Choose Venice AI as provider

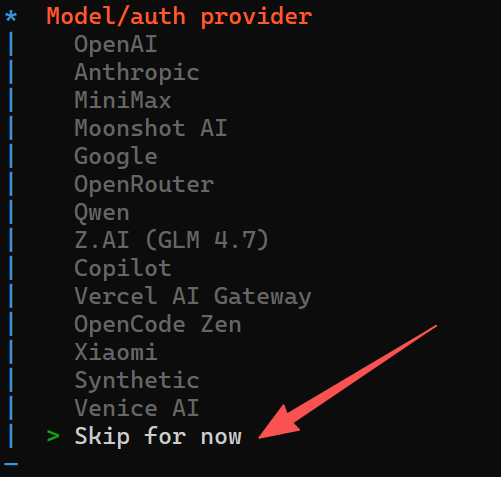tap(137, 408)
